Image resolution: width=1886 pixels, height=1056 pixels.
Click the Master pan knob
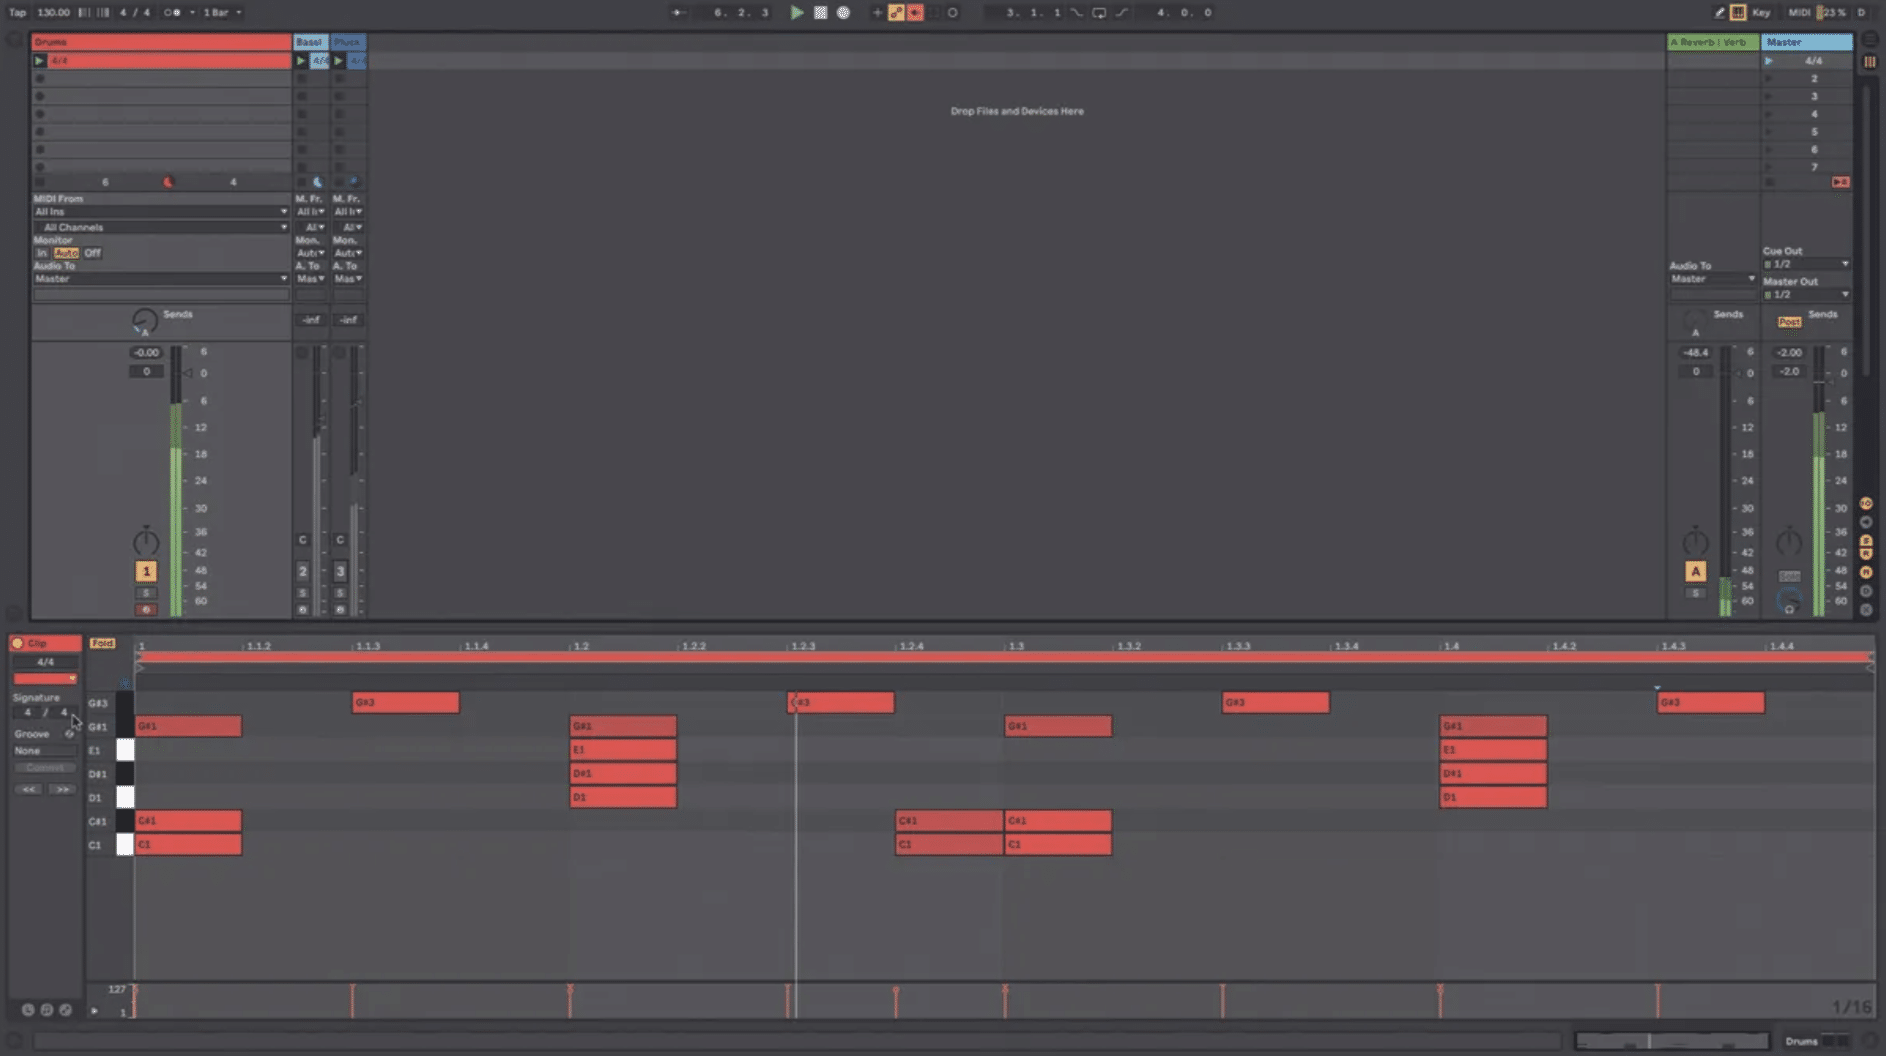click(1788, 542)
